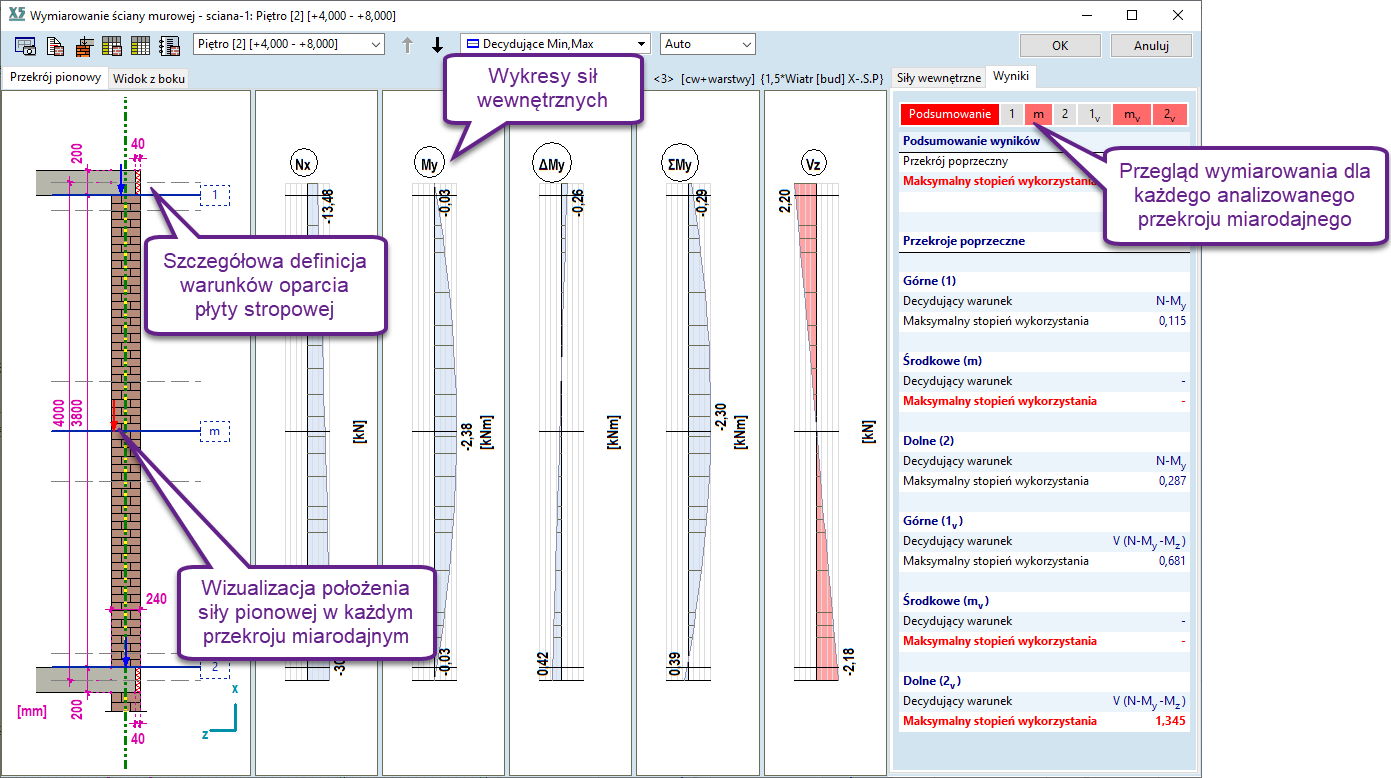The image size is (1391, 778).
Task: Switch to the Siły wewnętrzne tab
Action: [937, 77]
